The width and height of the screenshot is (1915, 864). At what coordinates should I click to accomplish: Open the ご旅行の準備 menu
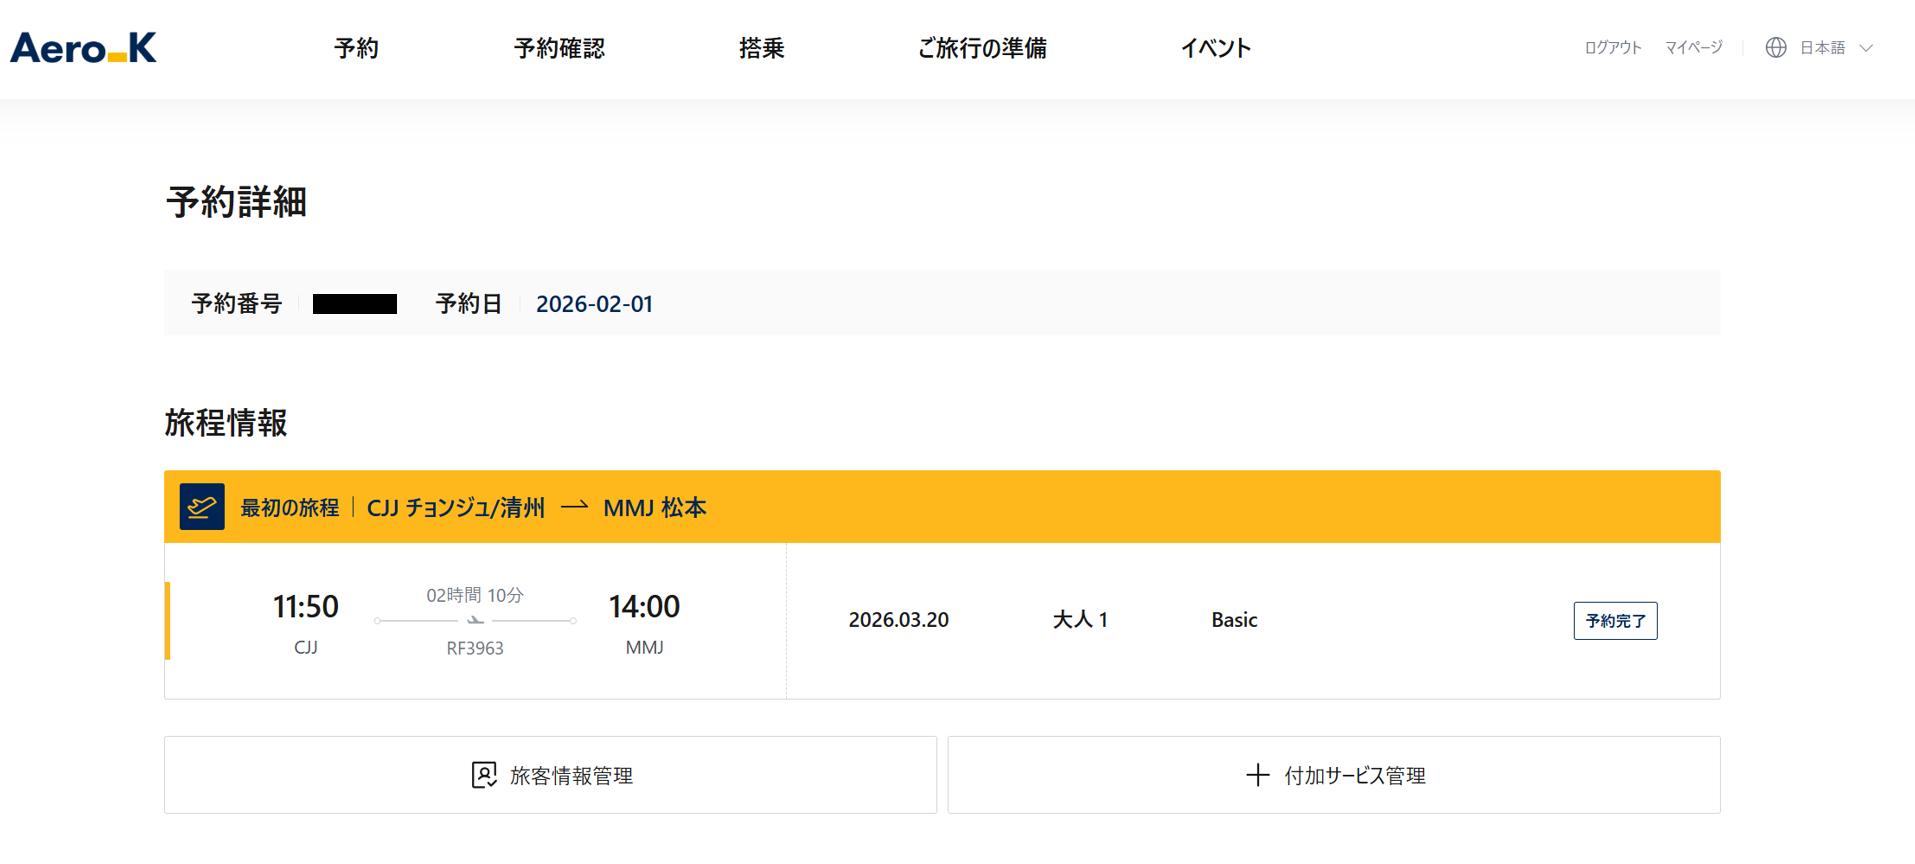[982, 48]
